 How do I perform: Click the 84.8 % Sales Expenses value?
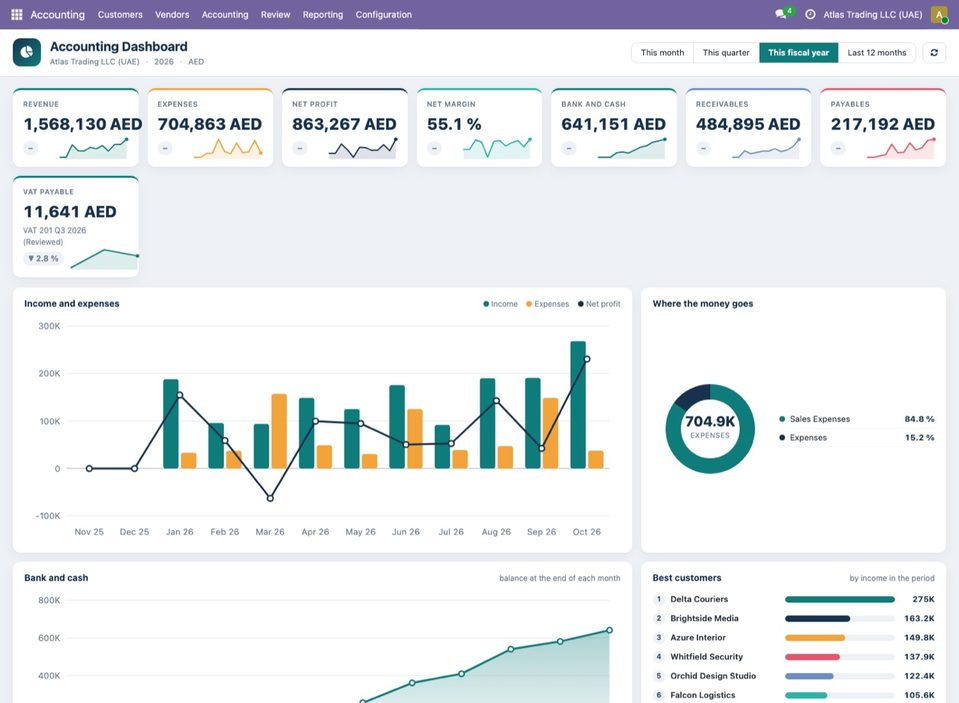click(919, 419)
